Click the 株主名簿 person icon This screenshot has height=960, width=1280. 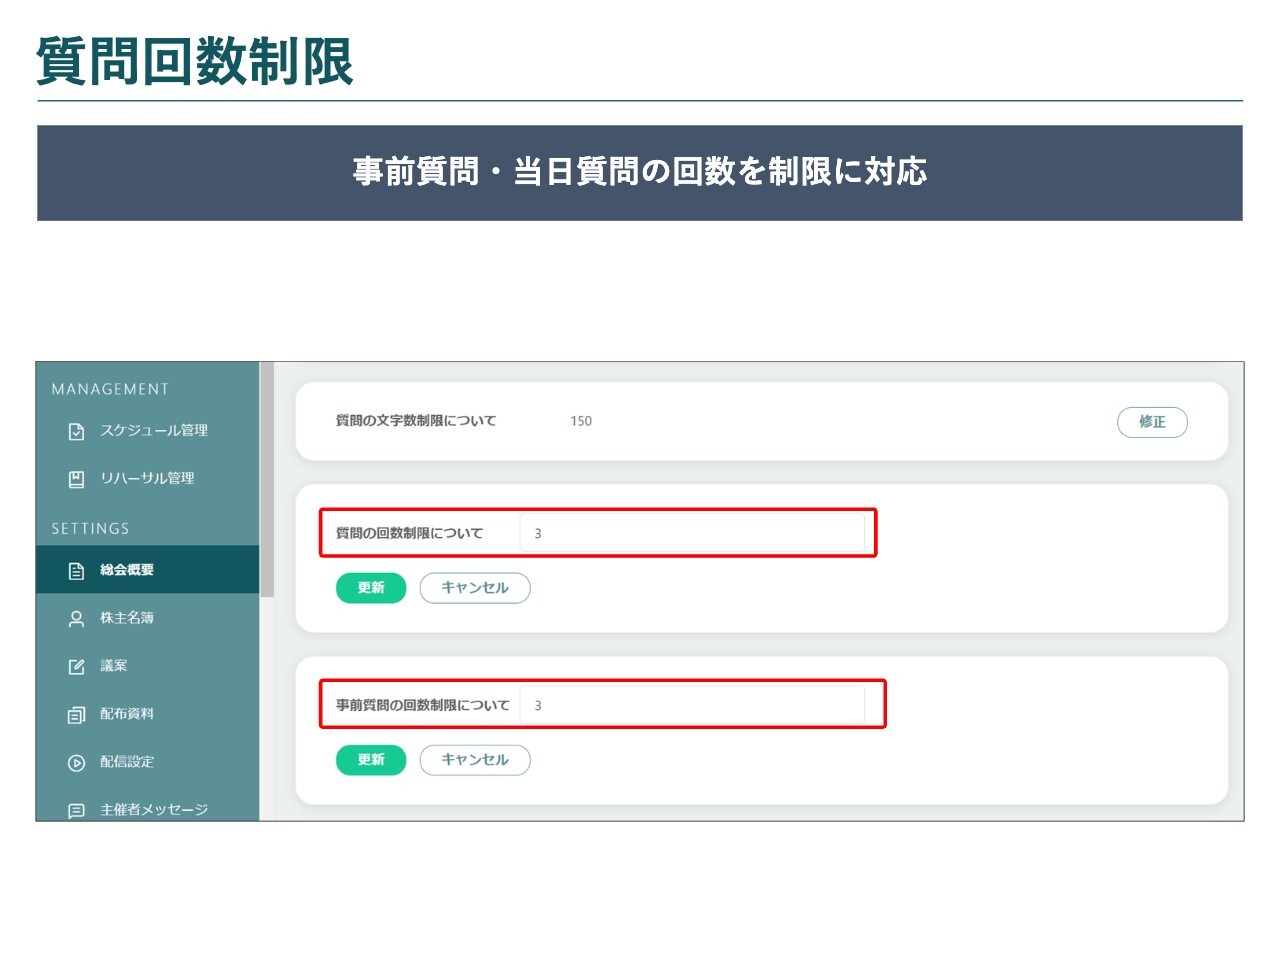click(76, 618)
